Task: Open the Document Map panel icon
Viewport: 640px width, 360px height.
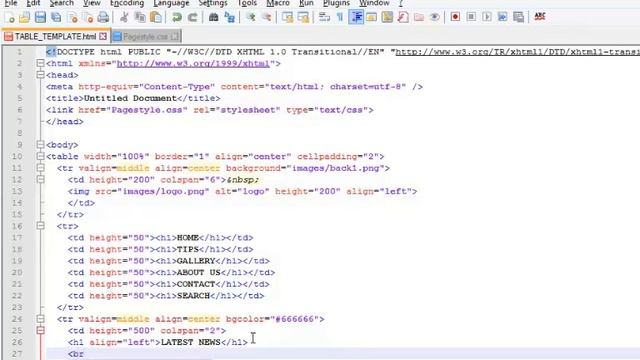Action: [x=387, y=17]
